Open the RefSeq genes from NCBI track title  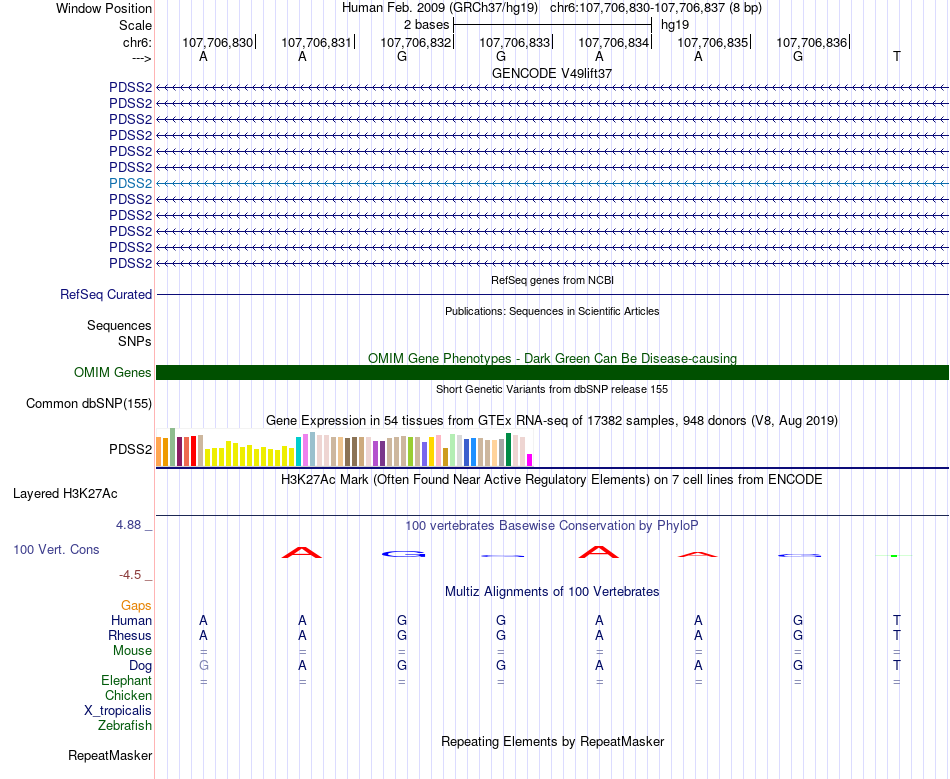click(x=552, y=280)
